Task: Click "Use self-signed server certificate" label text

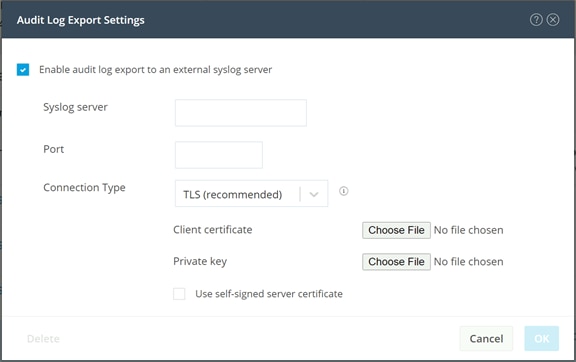Action: pyautogui.click(x=269, y=294)
